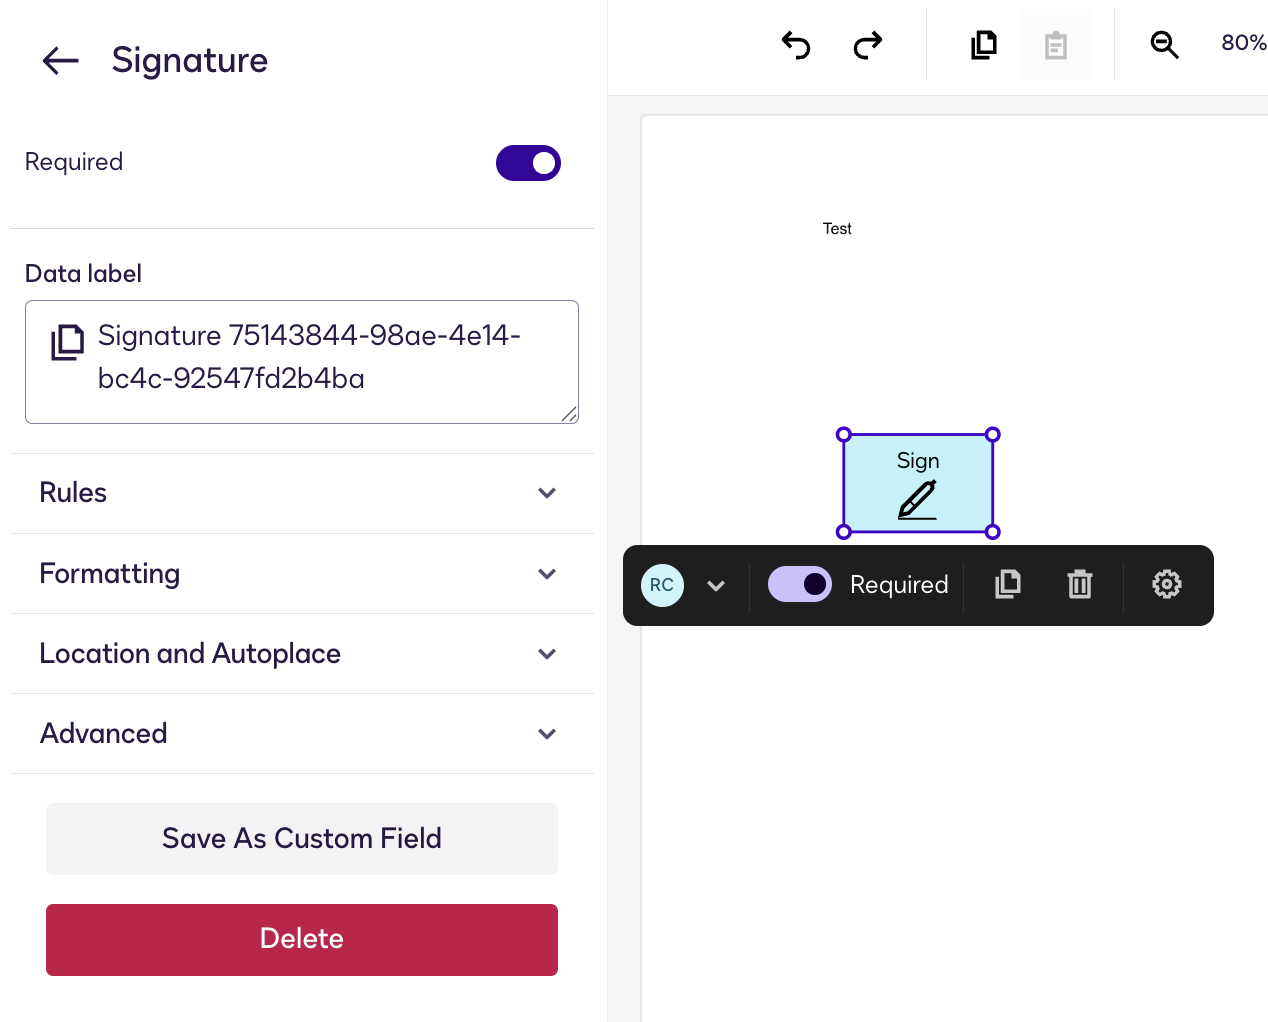Delete field using the trash icon

[x=1080, y=584]
